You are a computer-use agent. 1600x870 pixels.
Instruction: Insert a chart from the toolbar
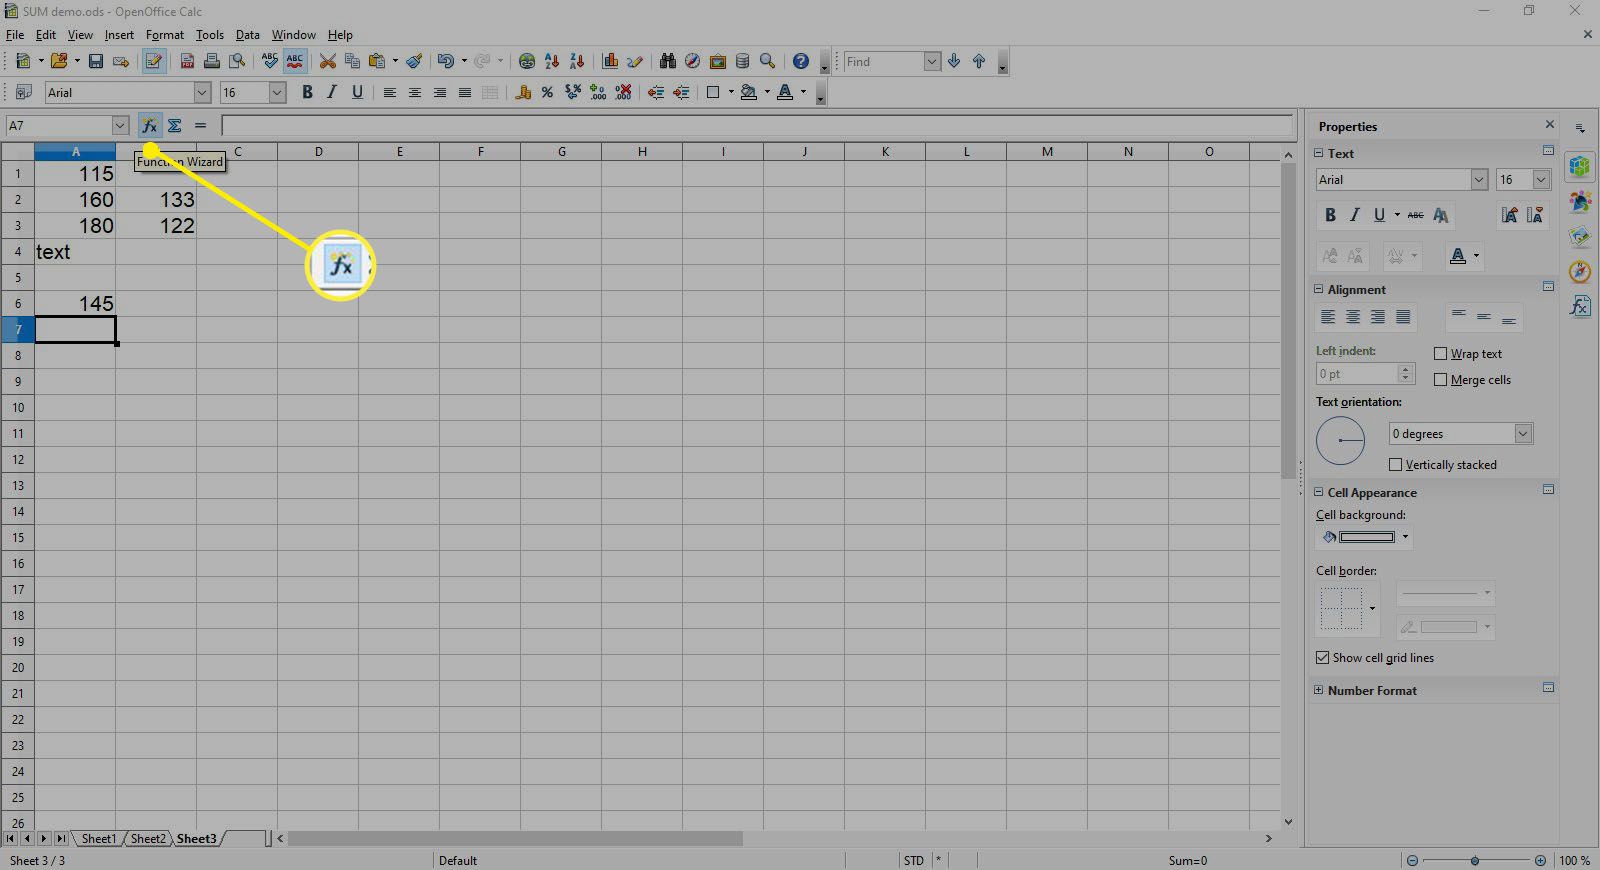pos(610,61)
